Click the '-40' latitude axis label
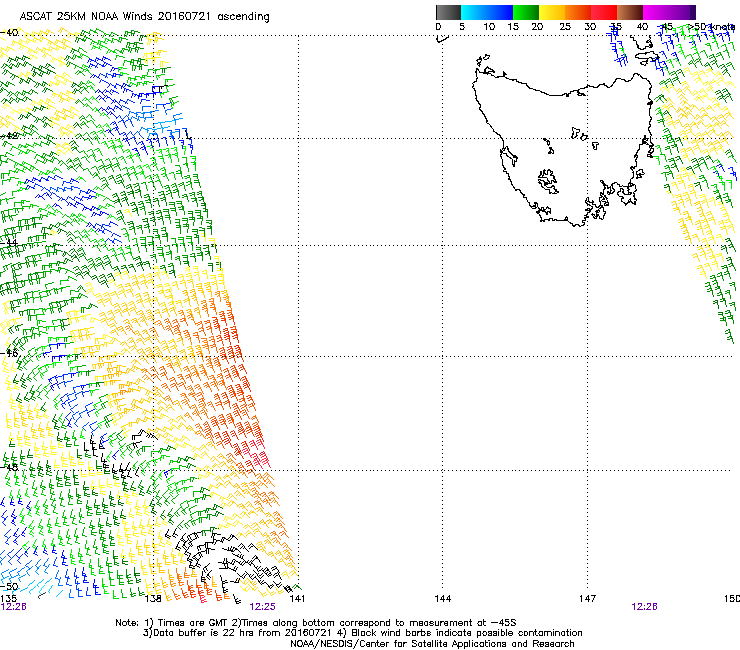740x650 pixels. point(9,33)
